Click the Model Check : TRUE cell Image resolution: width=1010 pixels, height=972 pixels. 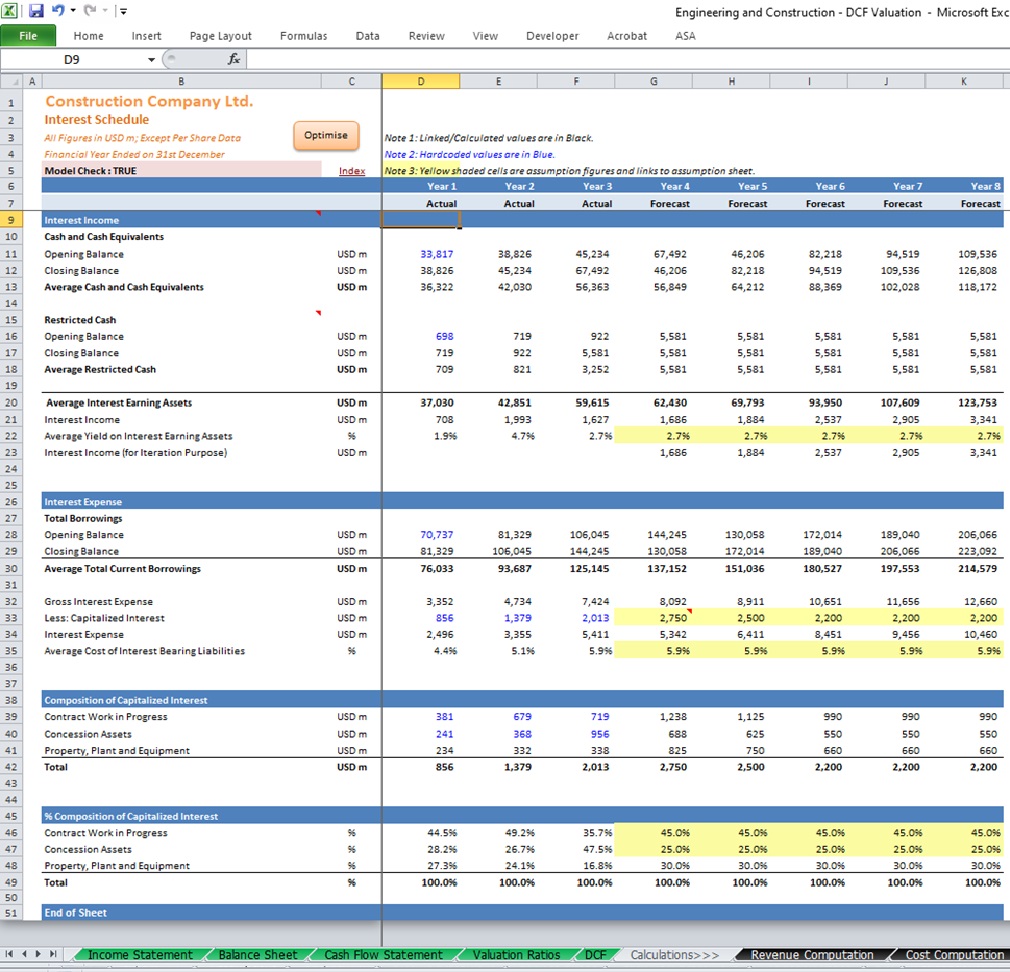coord(181,171)
